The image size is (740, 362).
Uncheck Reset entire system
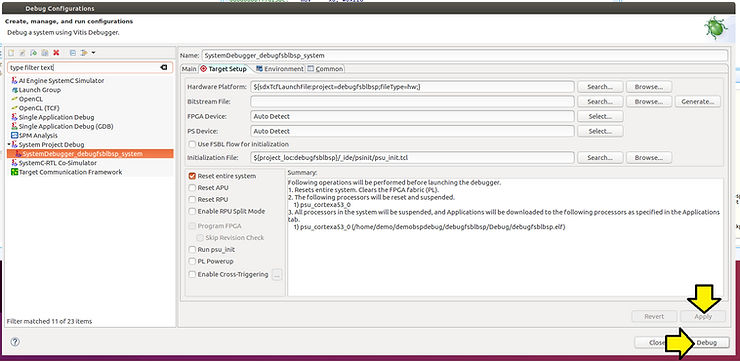[x=192, y=176]
